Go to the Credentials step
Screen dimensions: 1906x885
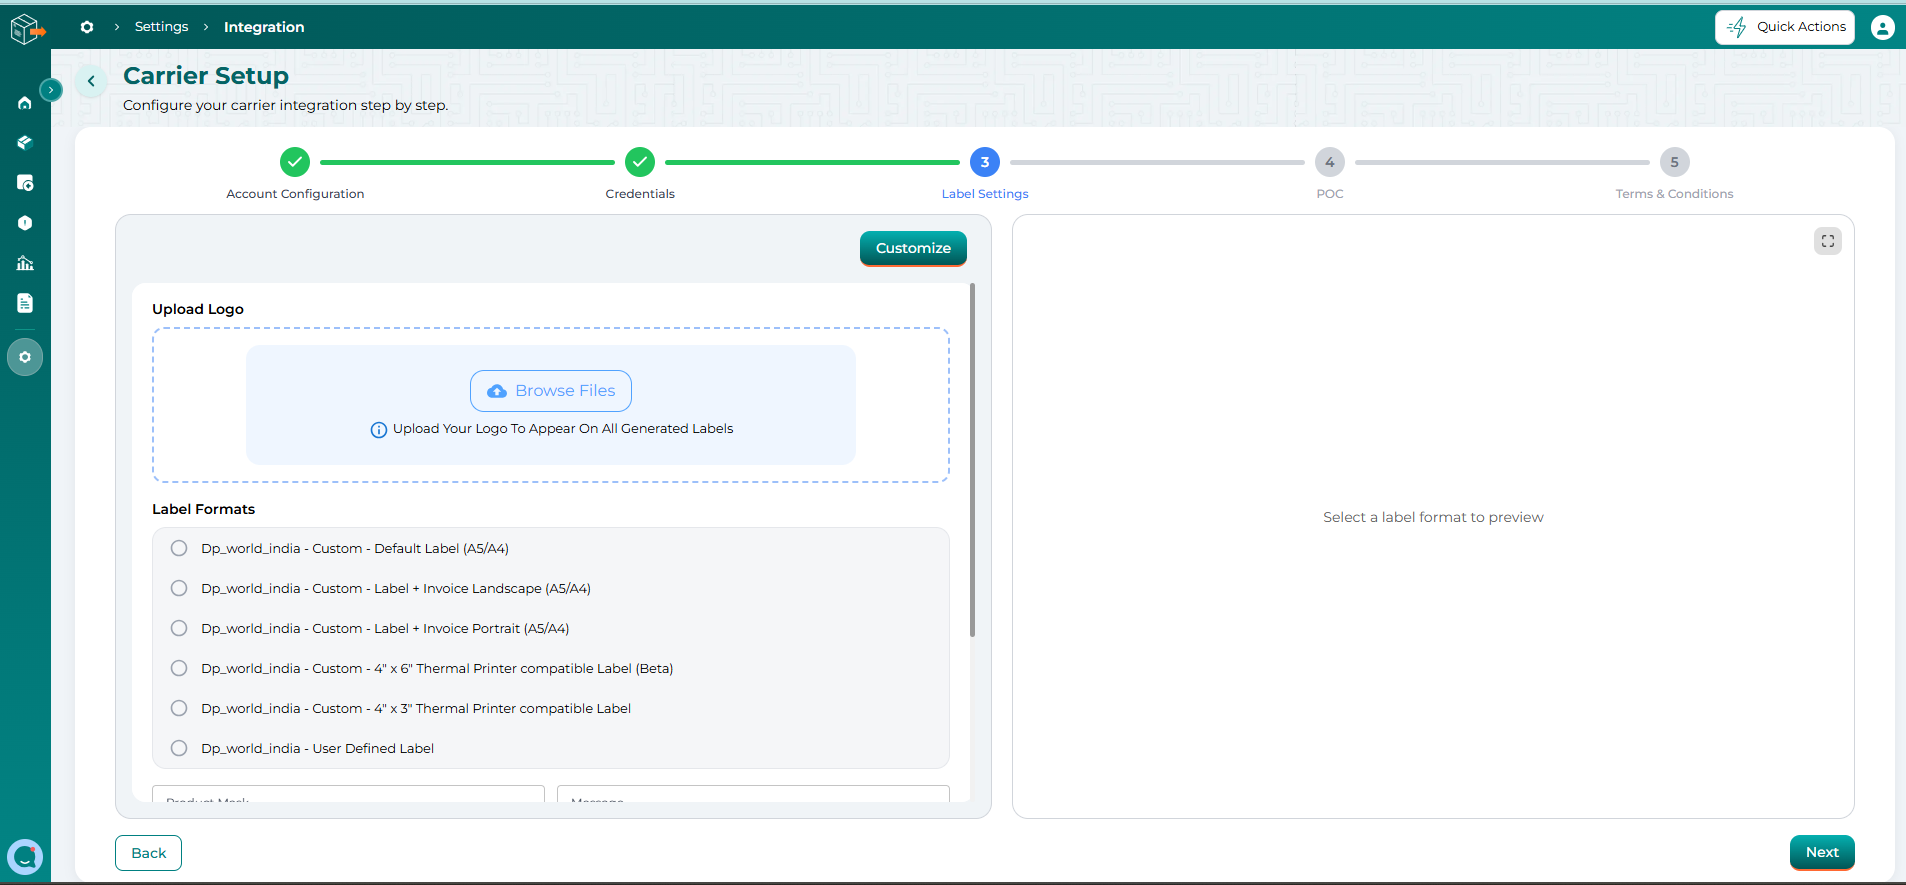(x=640, y=173)
